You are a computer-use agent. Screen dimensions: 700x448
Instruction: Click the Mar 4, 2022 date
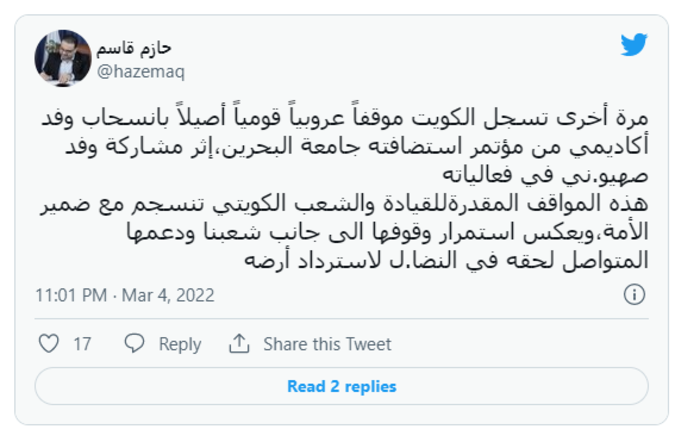click(168, 295)
